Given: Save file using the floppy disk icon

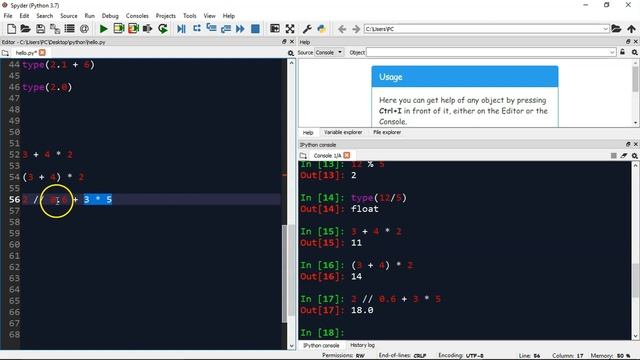Looking at the screenshot, I should click(x=40, y=29).
